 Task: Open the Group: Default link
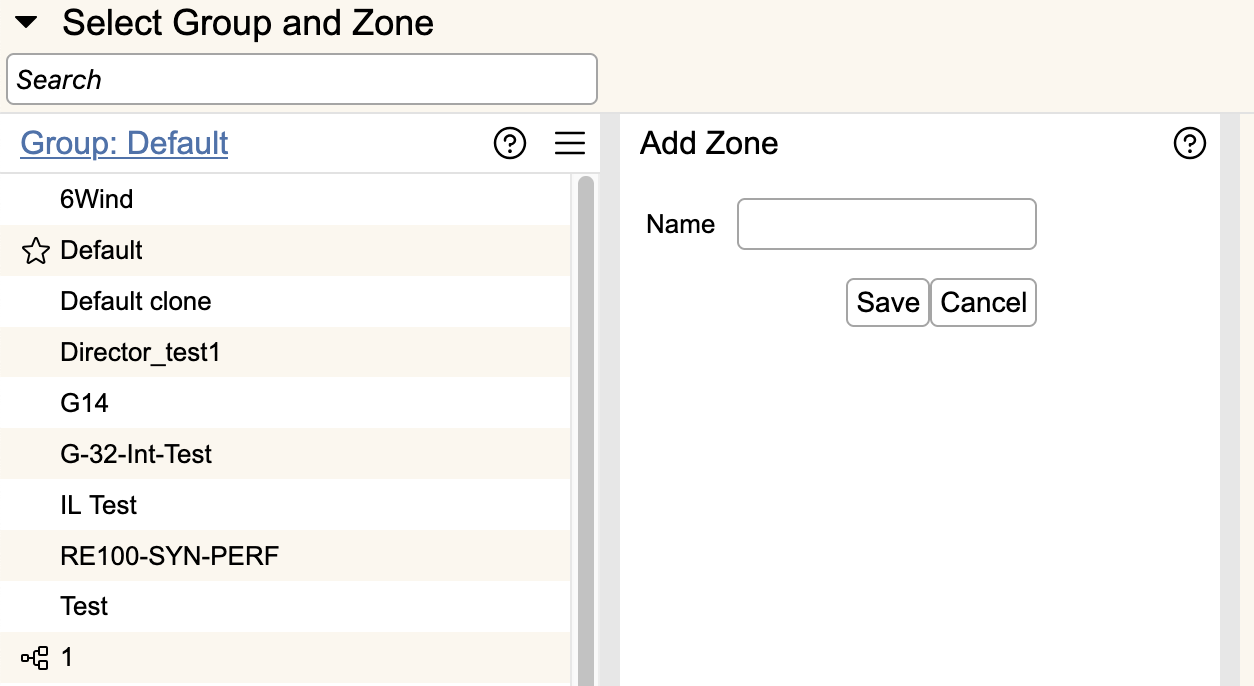click(x=124, y=143)
